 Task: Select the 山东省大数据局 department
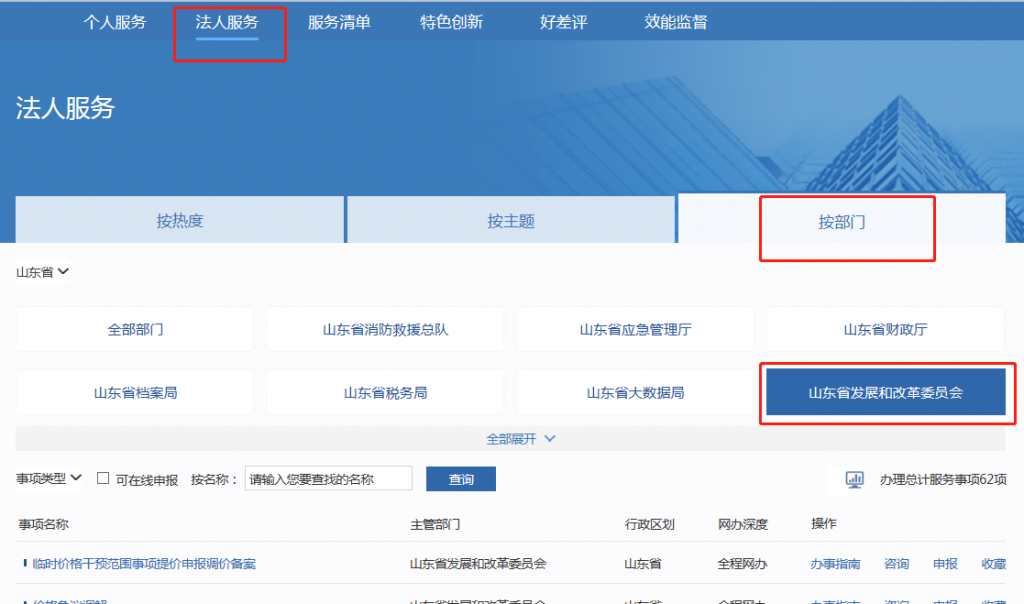tap(635, 392)
